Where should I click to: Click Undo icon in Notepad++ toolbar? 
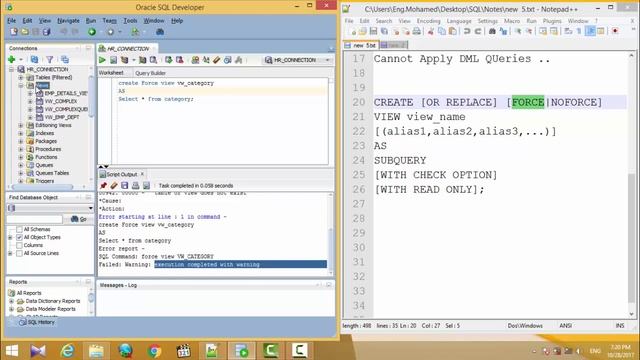(x=467, y=31)
